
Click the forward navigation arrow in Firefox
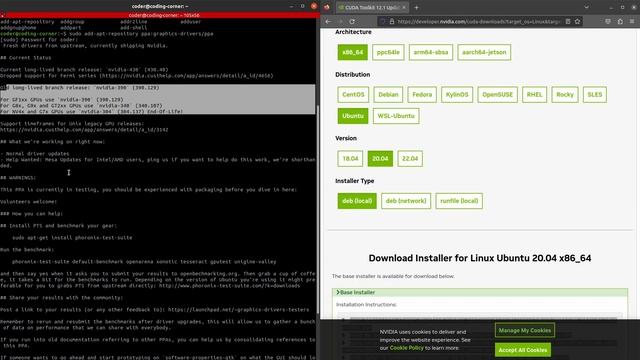340,21
